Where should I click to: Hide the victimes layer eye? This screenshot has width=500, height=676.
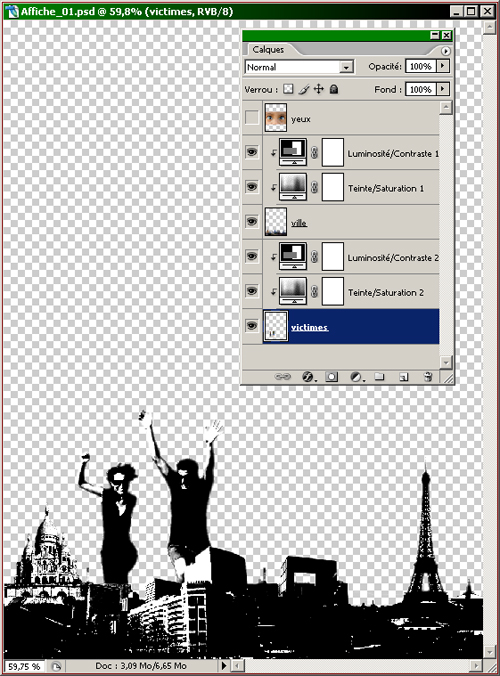pyautogui.click(x=252, y=325)
